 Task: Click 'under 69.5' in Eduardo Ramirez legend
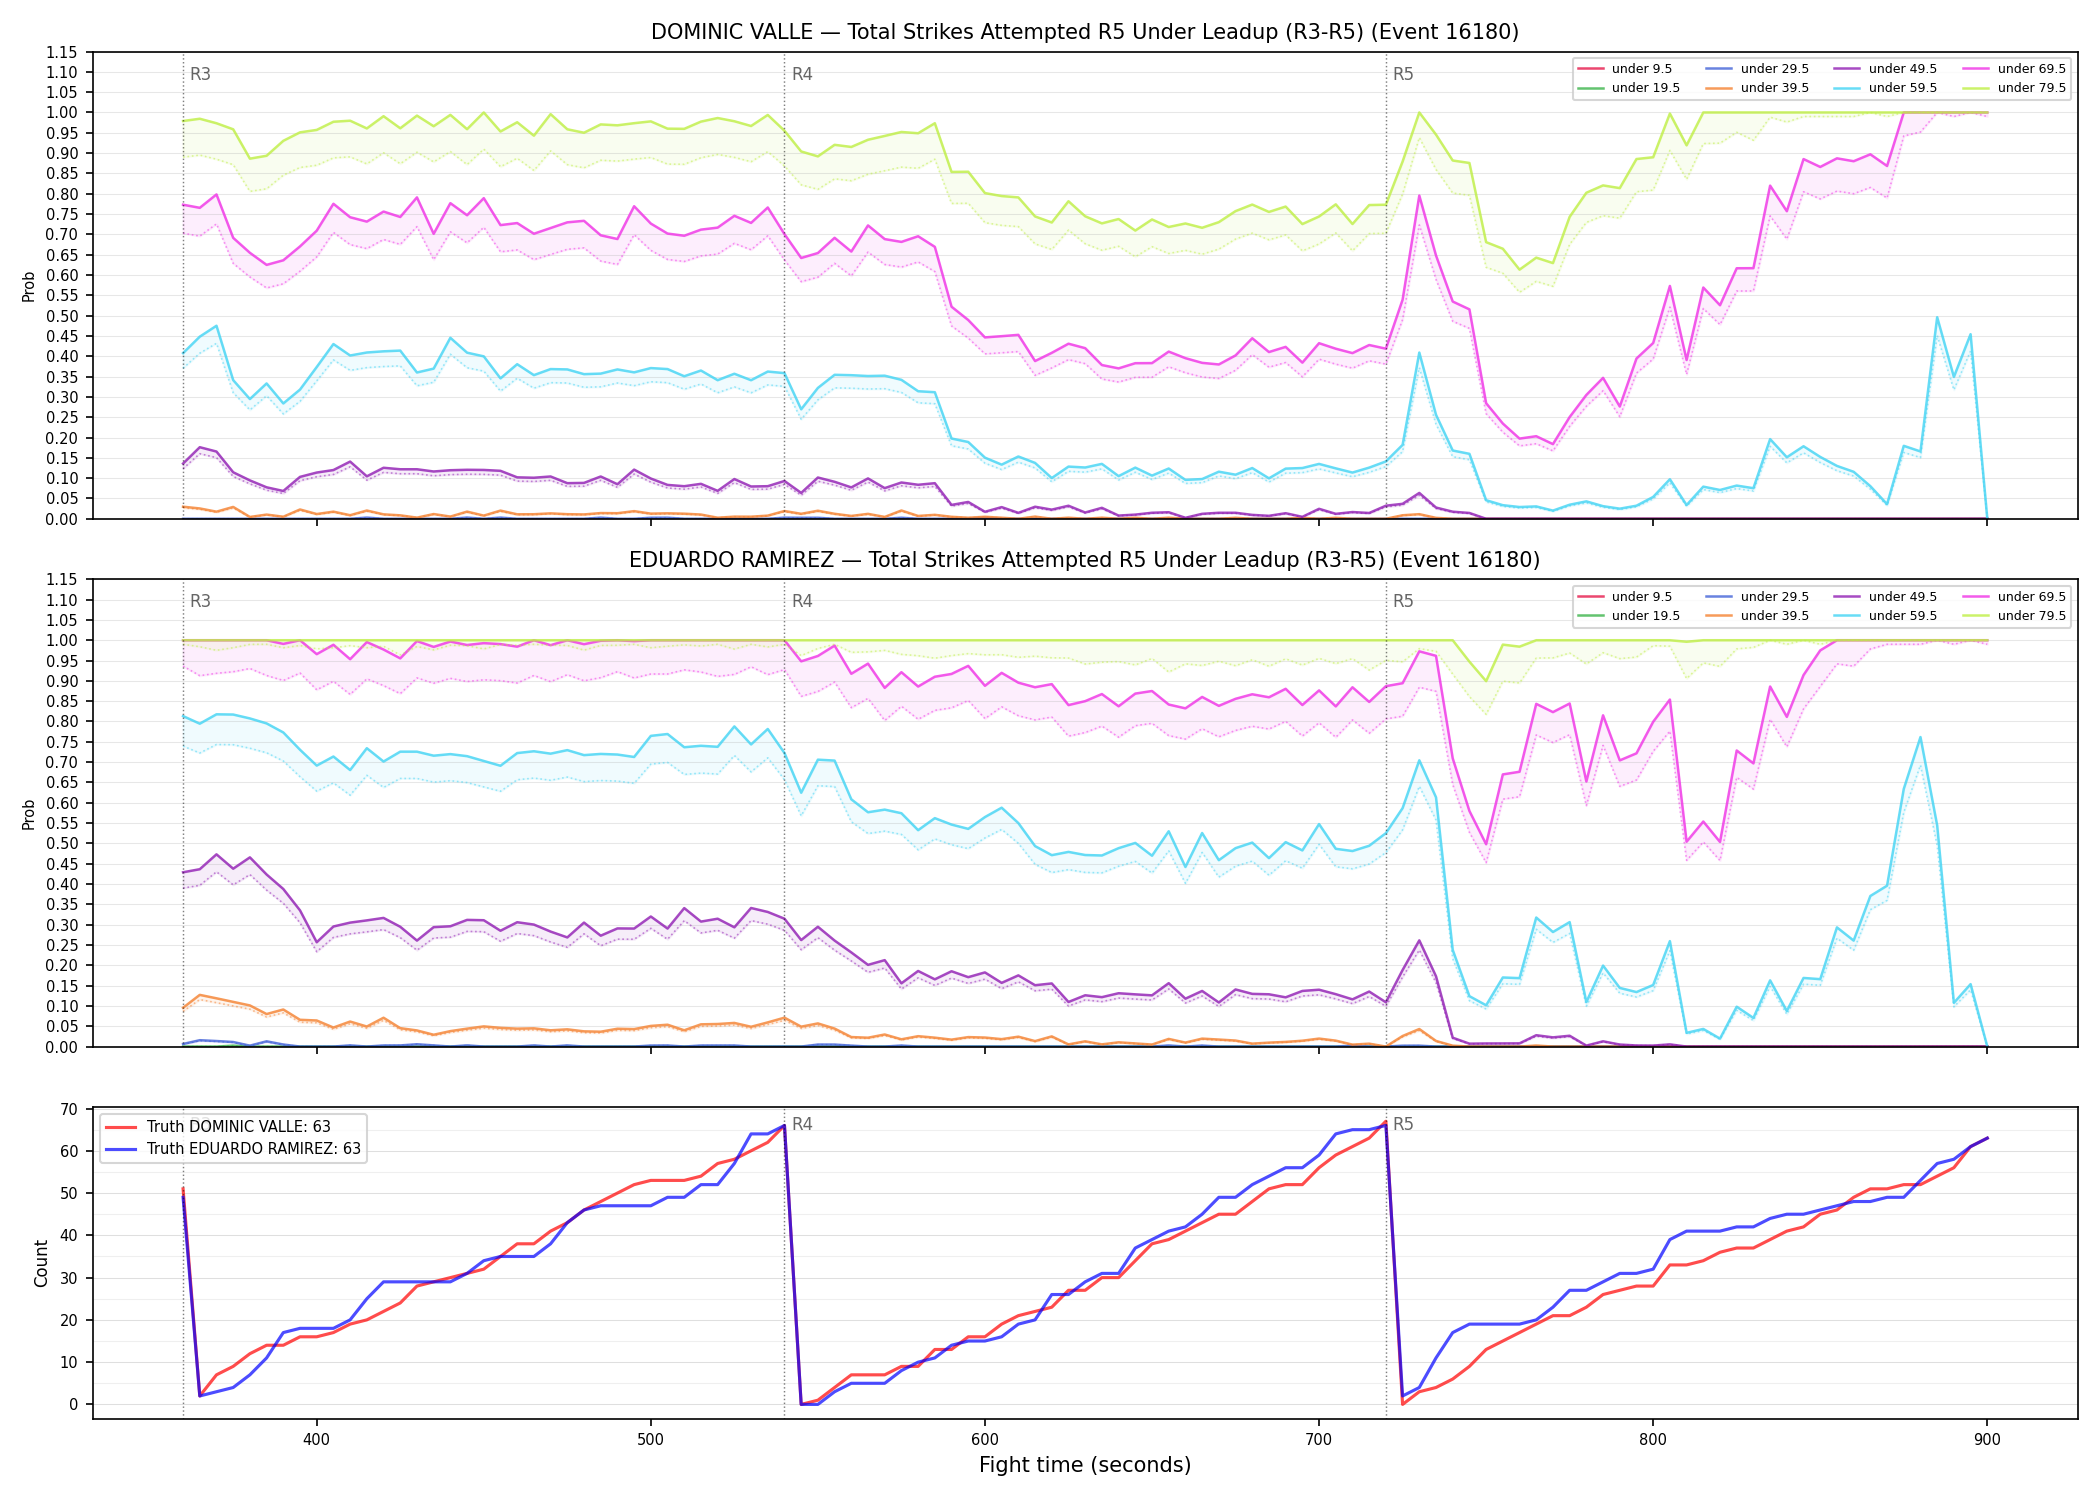pyautogui.click(x=2032, y=597)
